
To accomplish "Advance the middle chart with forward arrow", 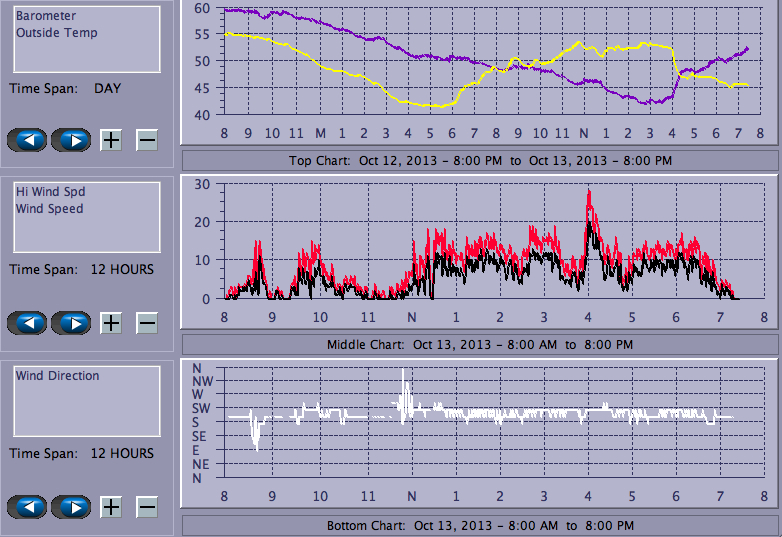I will [71, 323].
